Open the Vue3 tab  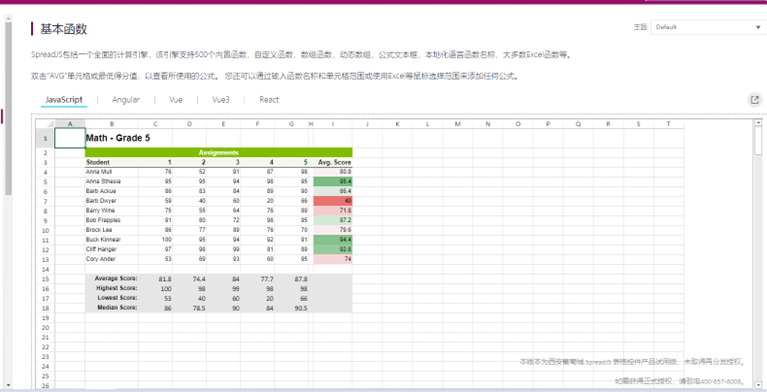click(221, 100)
